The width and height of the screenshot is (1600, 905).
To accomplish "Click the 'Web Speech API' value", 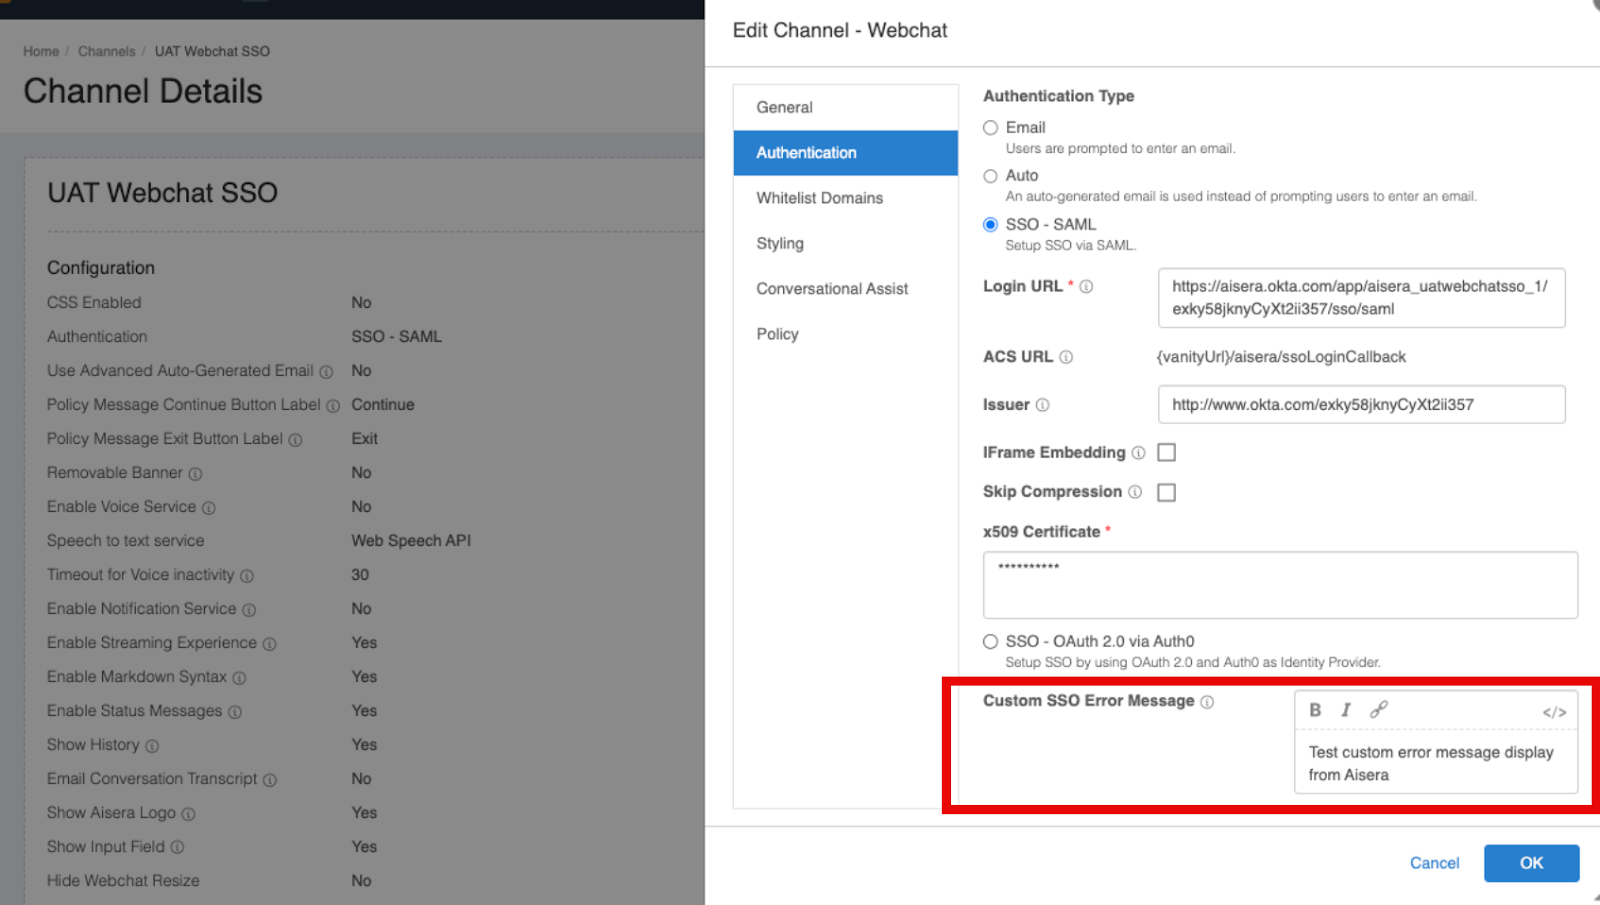I will coord(411,541).
